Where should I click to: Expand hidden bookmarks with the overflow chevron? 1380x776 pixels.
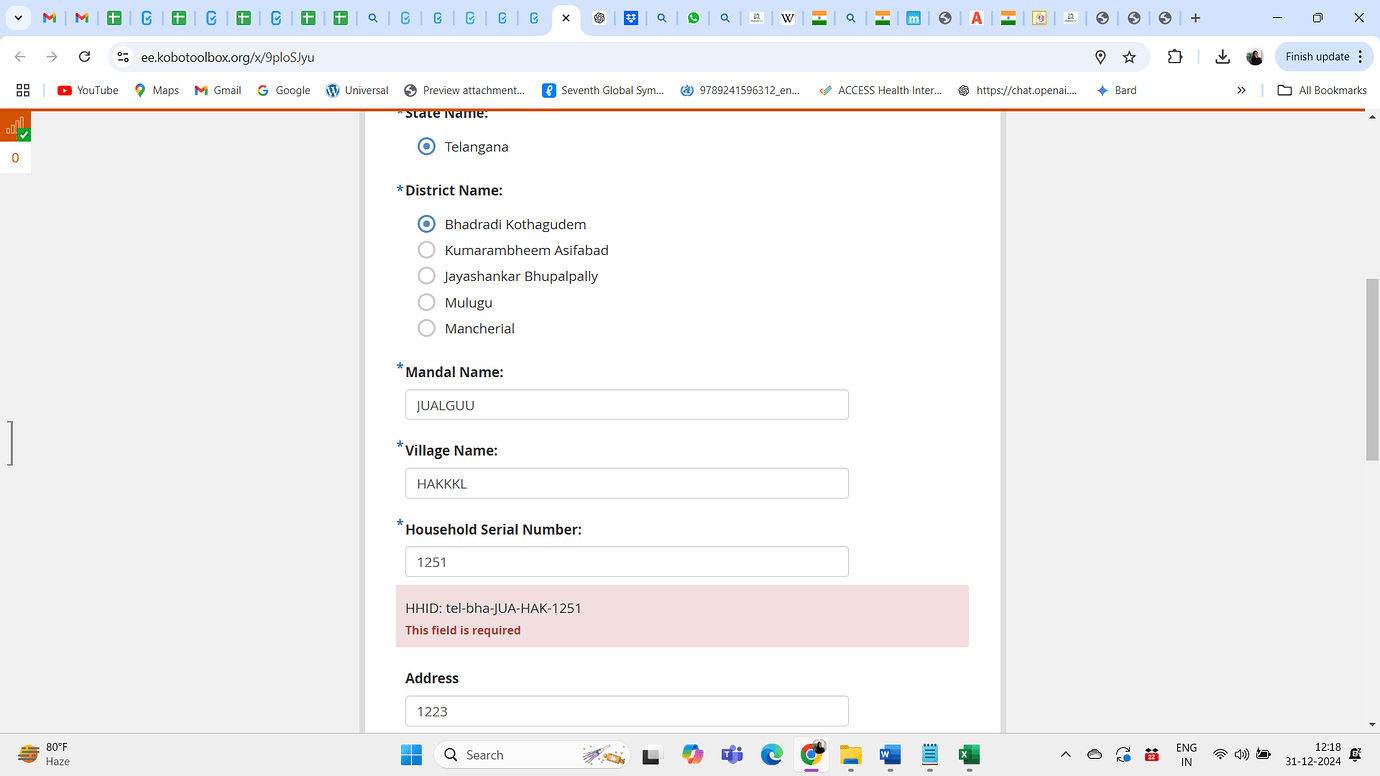(x=1241, y=90)
